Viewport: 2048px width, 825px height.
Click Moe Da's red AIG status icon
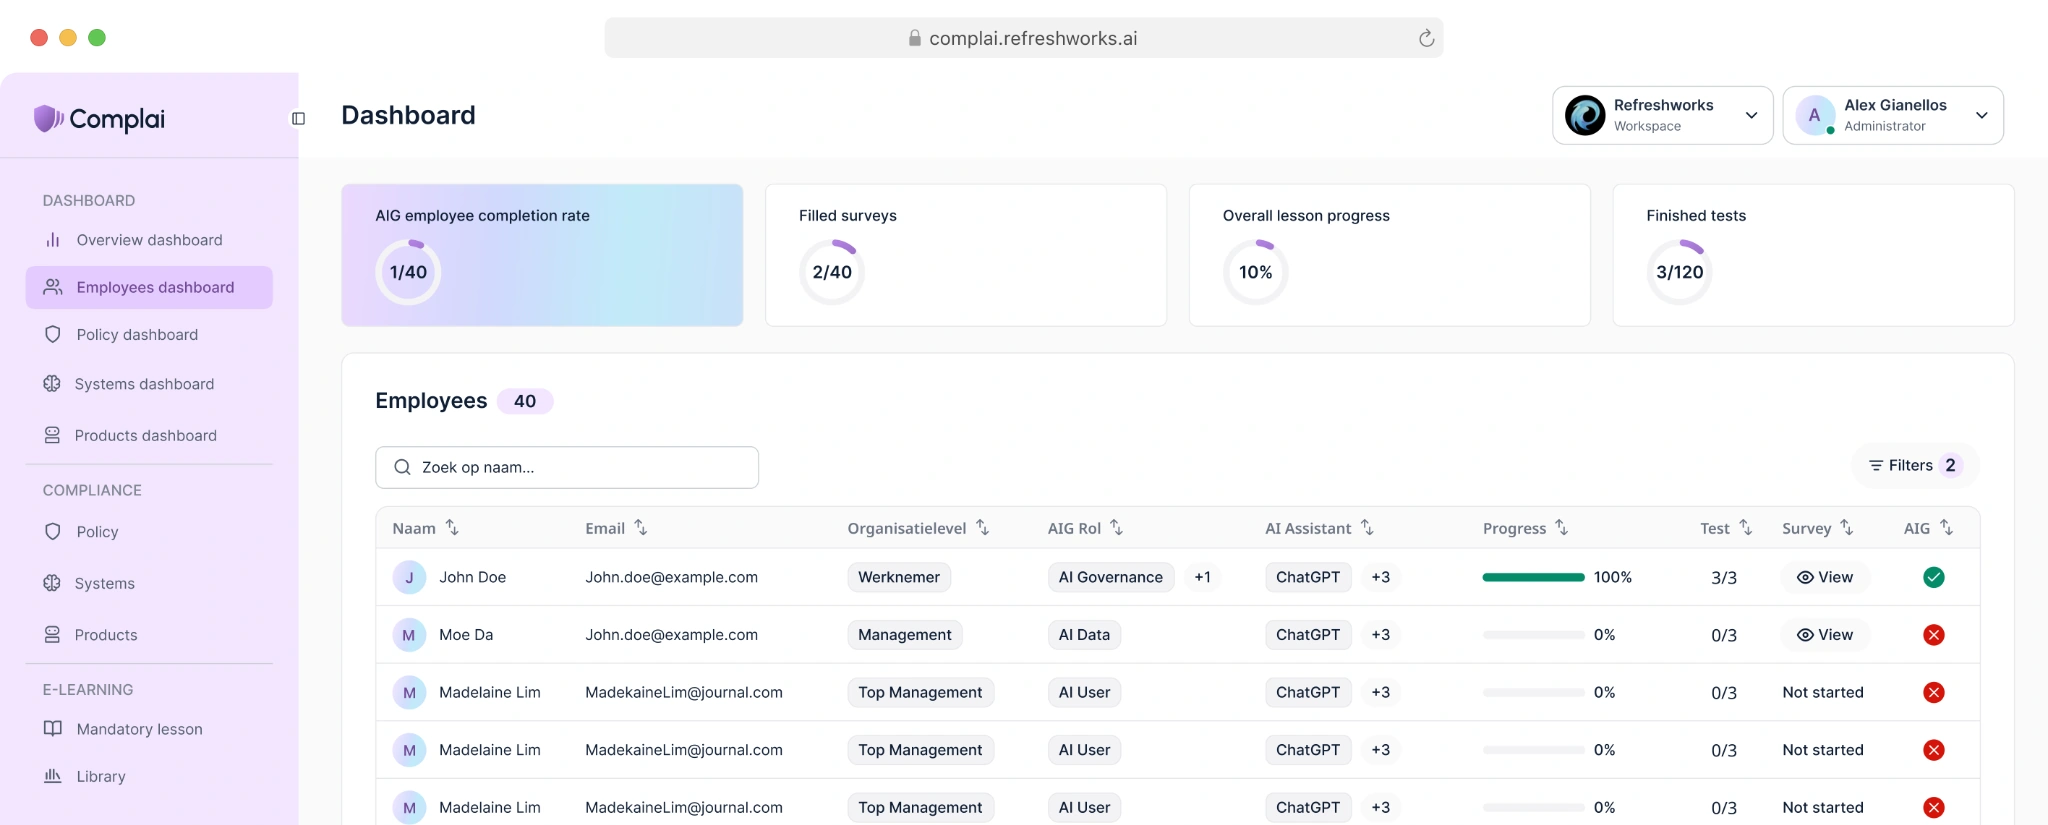point(1933,635)
